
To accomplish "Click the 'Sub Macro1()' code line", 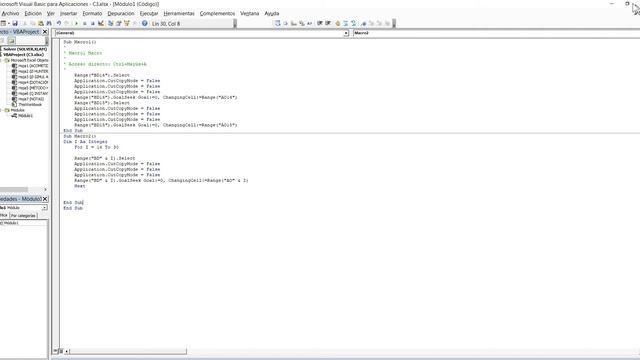I will coord(80,42).
